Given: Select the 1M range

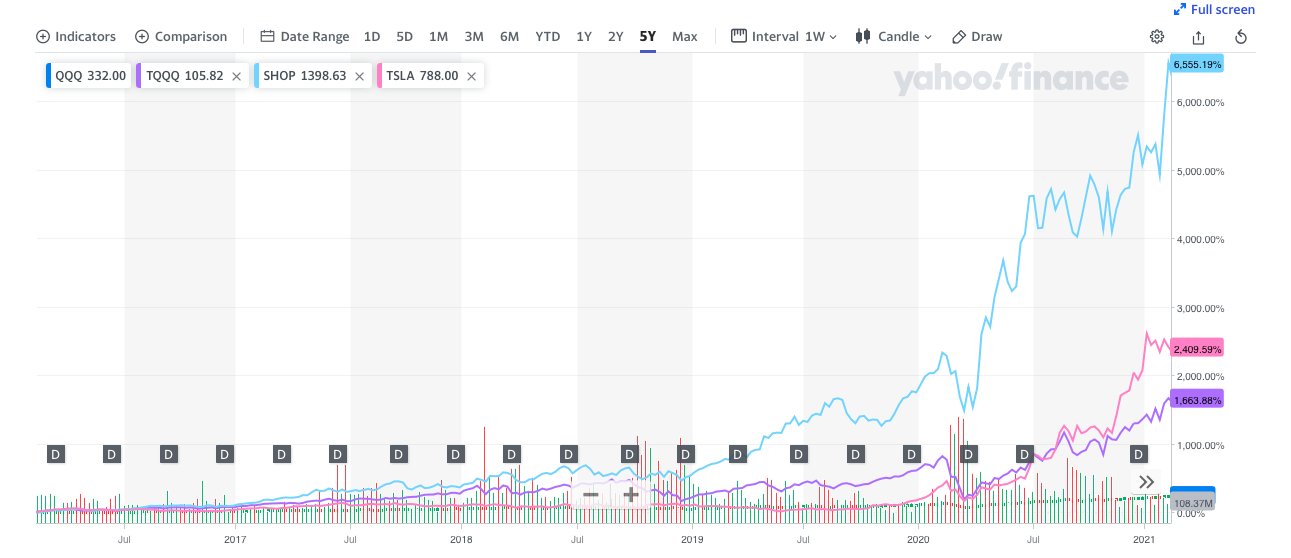Looking at the screenshot, I should [438, 36].
